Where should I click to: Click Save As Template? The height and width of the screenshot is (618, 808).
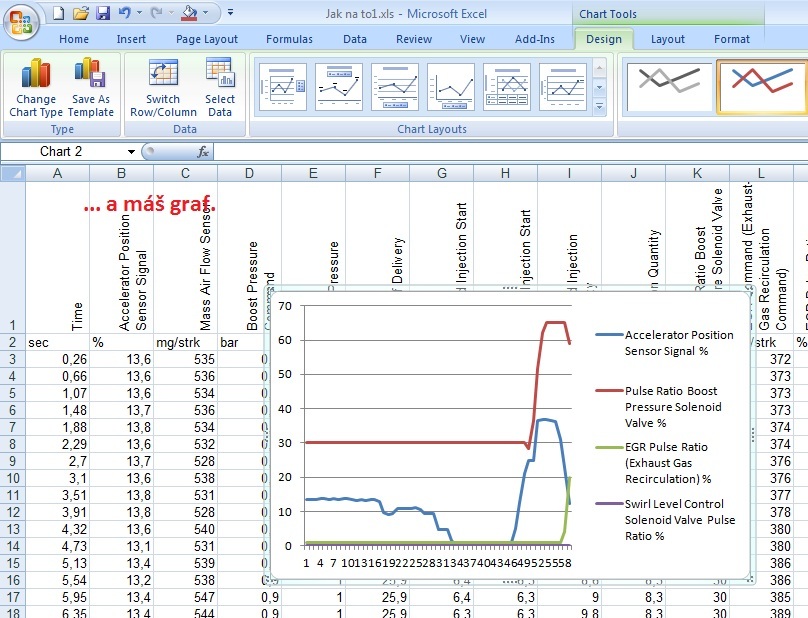coord(91,88)
